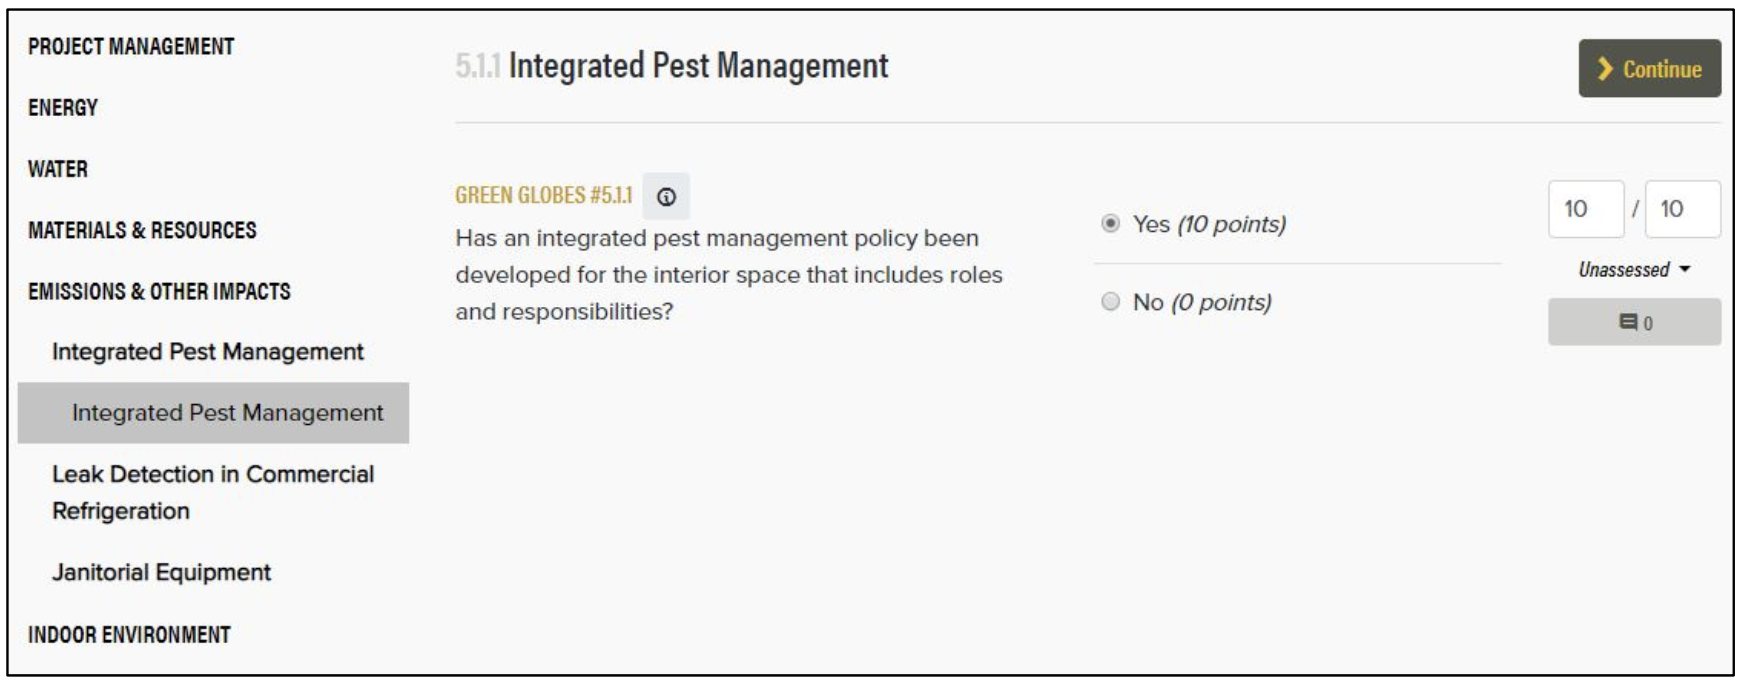Click the awarded points input field
Viewport: 1750px width, 690px height.
(x=1585, y=209)
